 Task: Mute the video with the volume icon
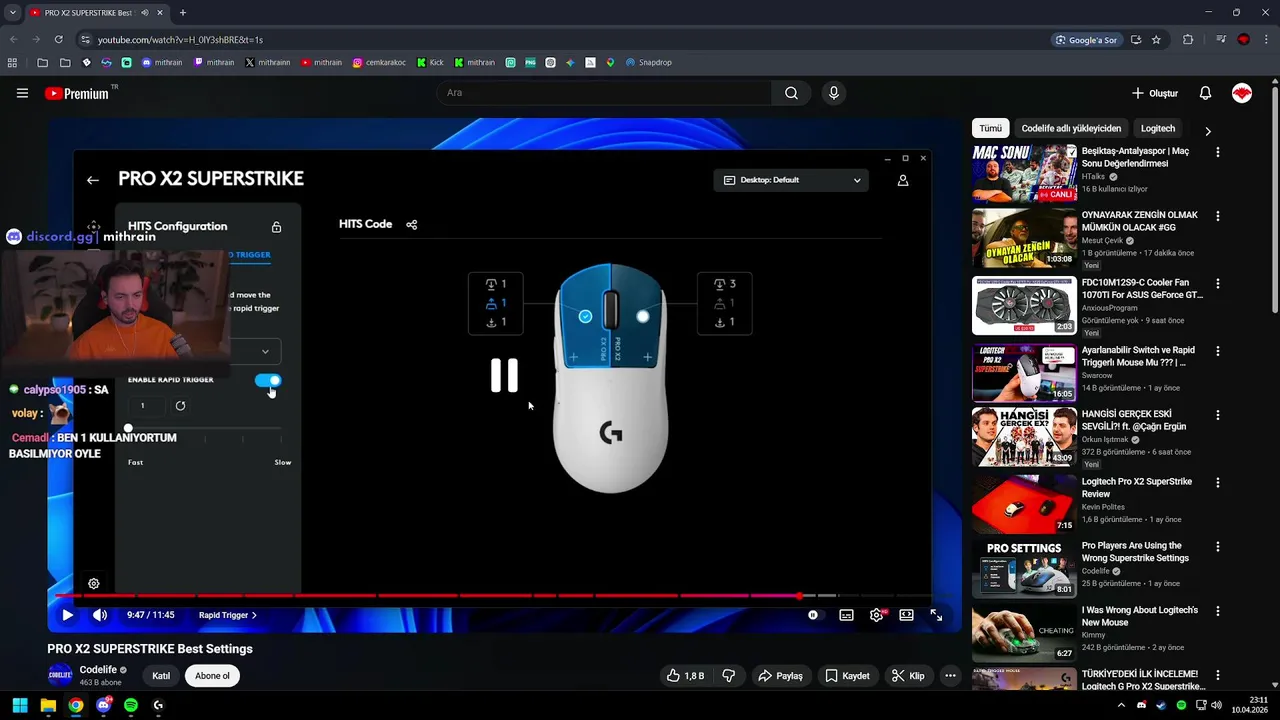point(100,615)
